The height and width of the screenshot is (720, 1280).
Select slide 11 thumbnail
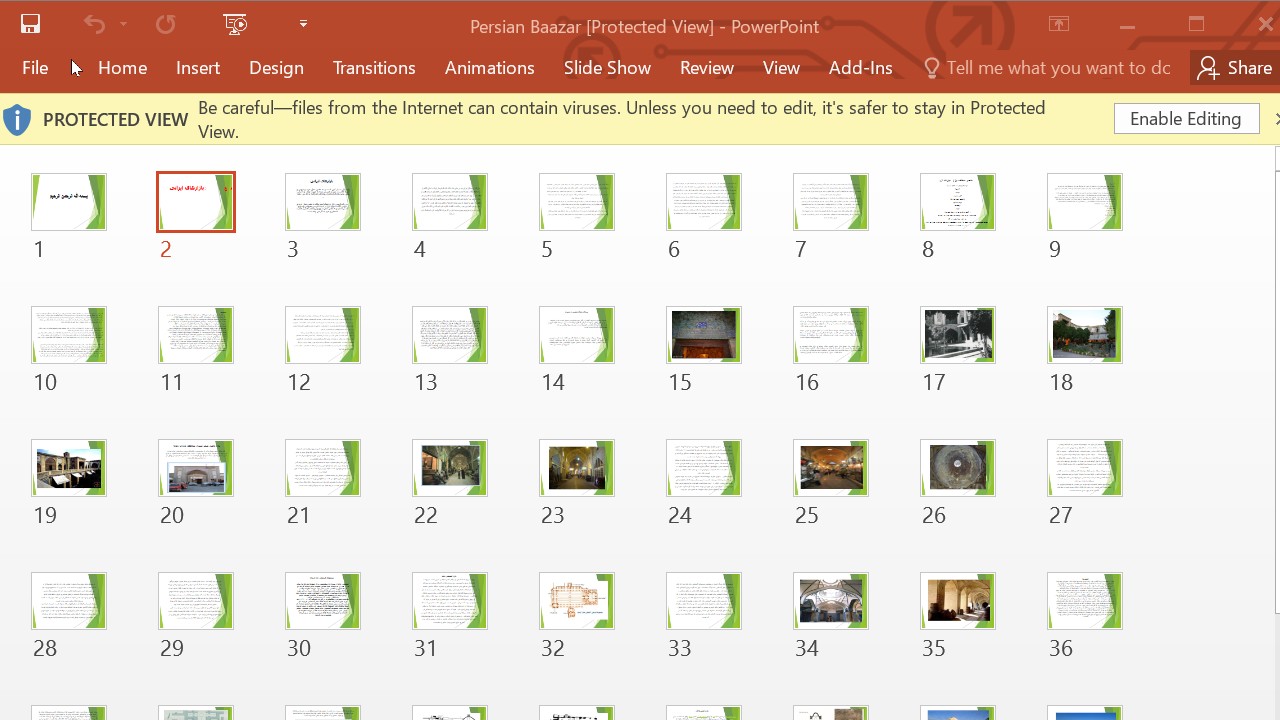(x=196, y=335)
